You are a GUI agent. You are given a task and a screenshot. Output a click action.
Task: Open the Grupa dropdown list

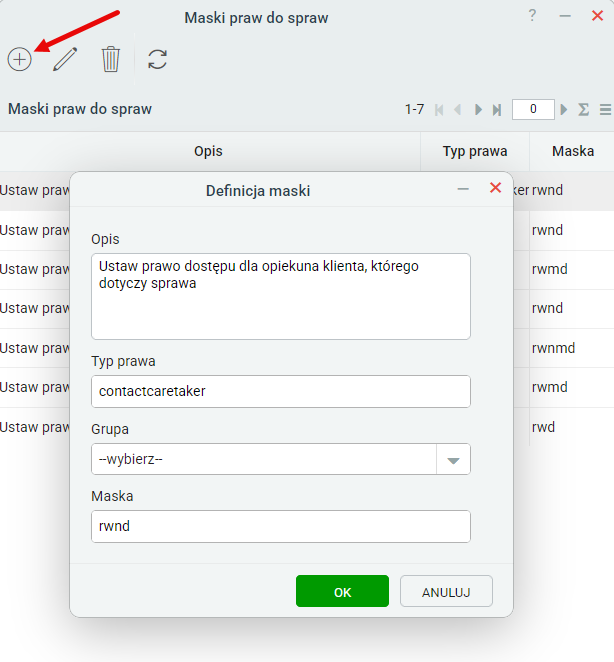click(281, 459)
